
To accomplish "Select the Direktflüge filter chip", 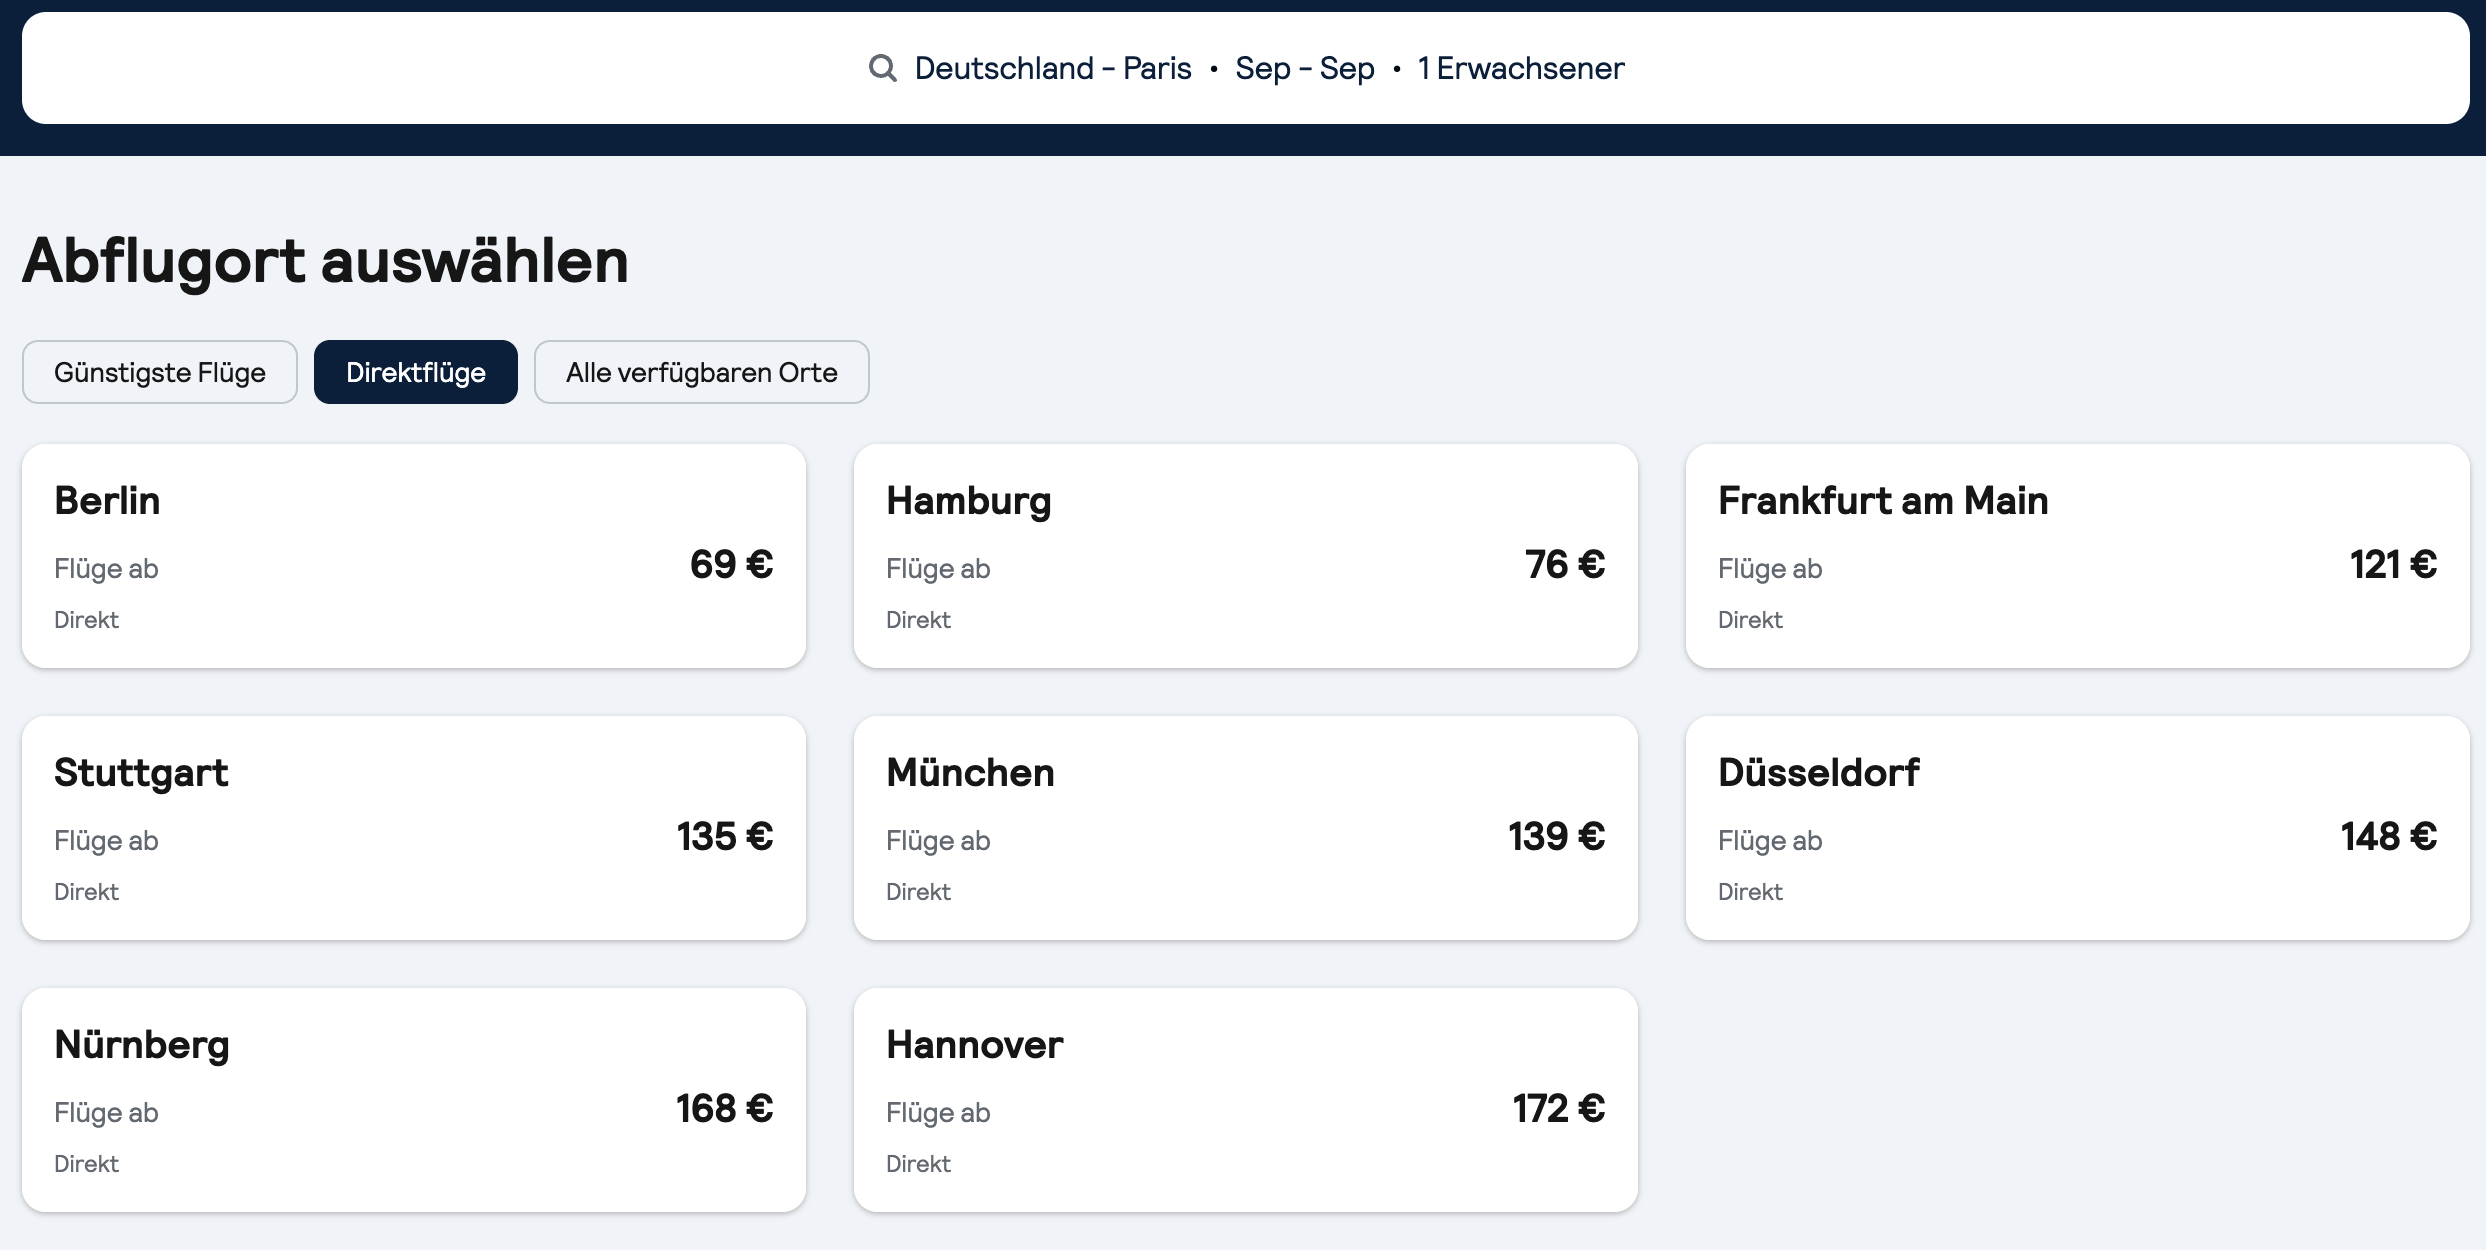I will (416, 372).
